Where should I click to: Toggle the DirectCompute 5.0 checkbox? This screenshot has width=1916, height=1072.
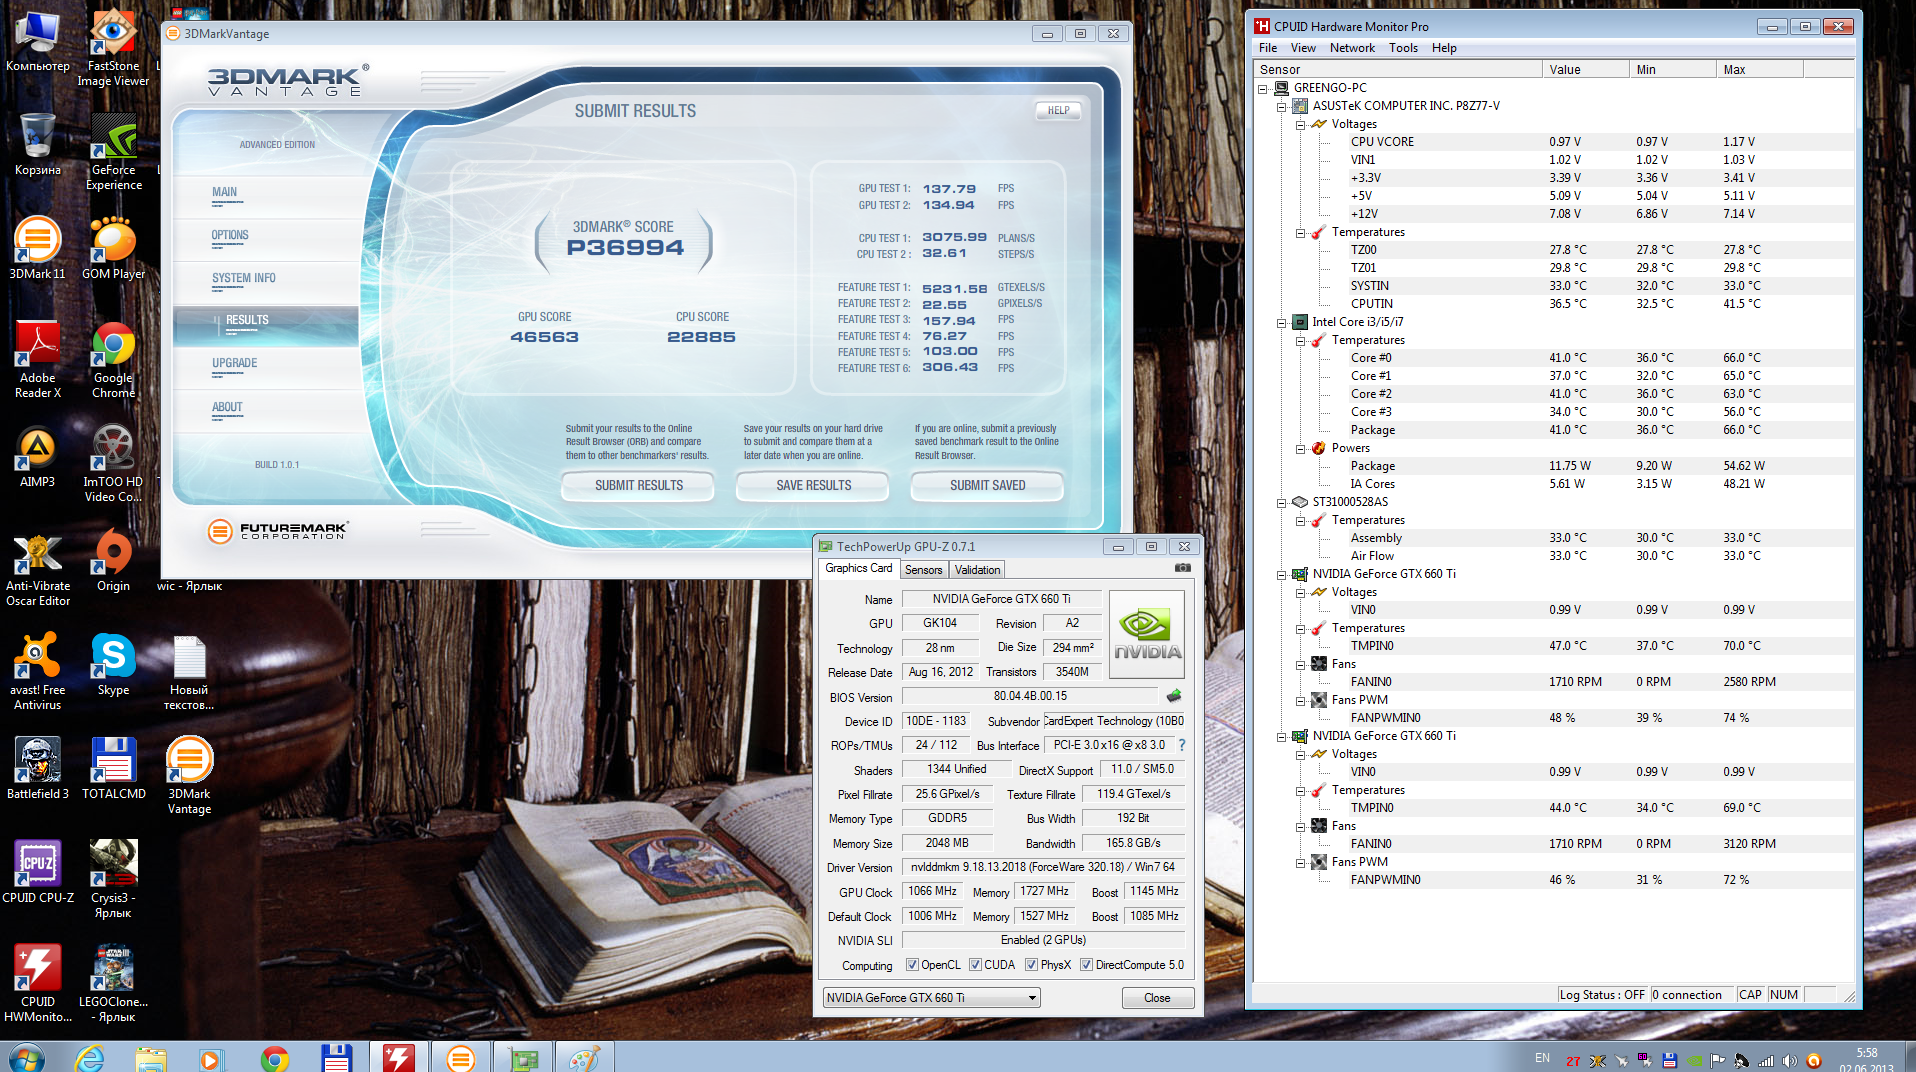[1086, 965]
